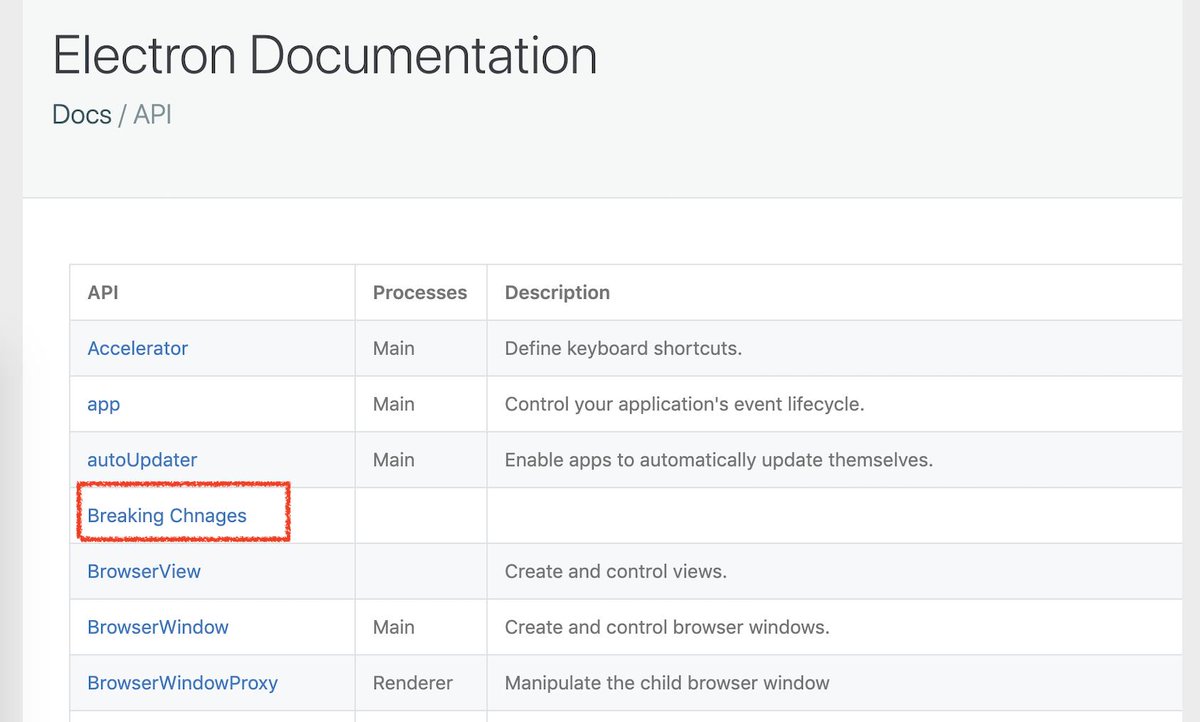The height and width of the screenshot is (722, 1200).
Task: Click the Electron Documentation page heading
Action: pyautogui.click(x=325, y=56)
